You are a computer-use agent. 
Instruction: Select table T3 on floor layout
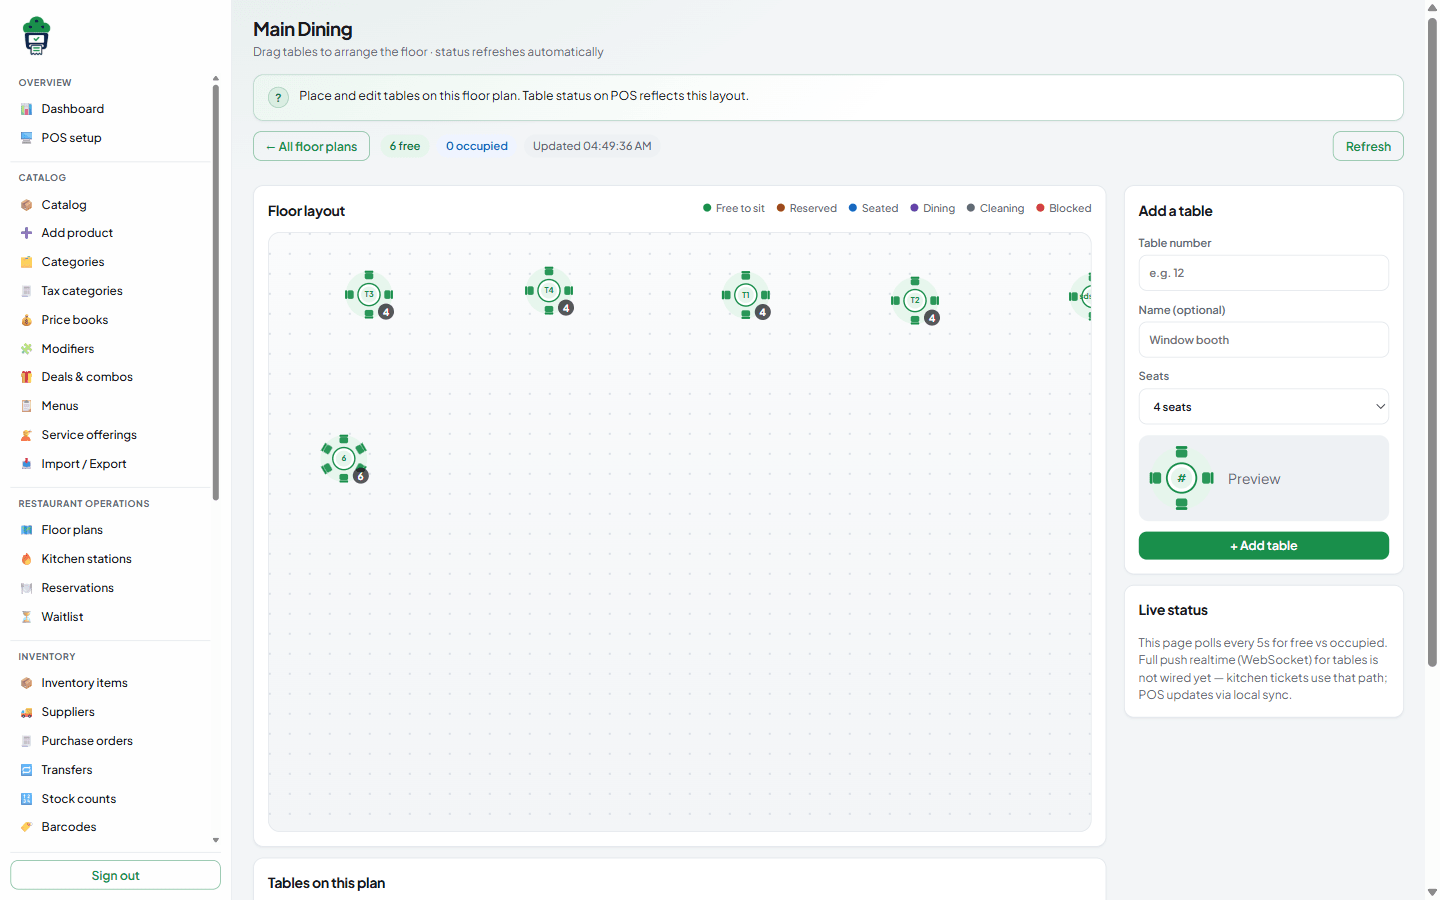(x=369, y=294)
